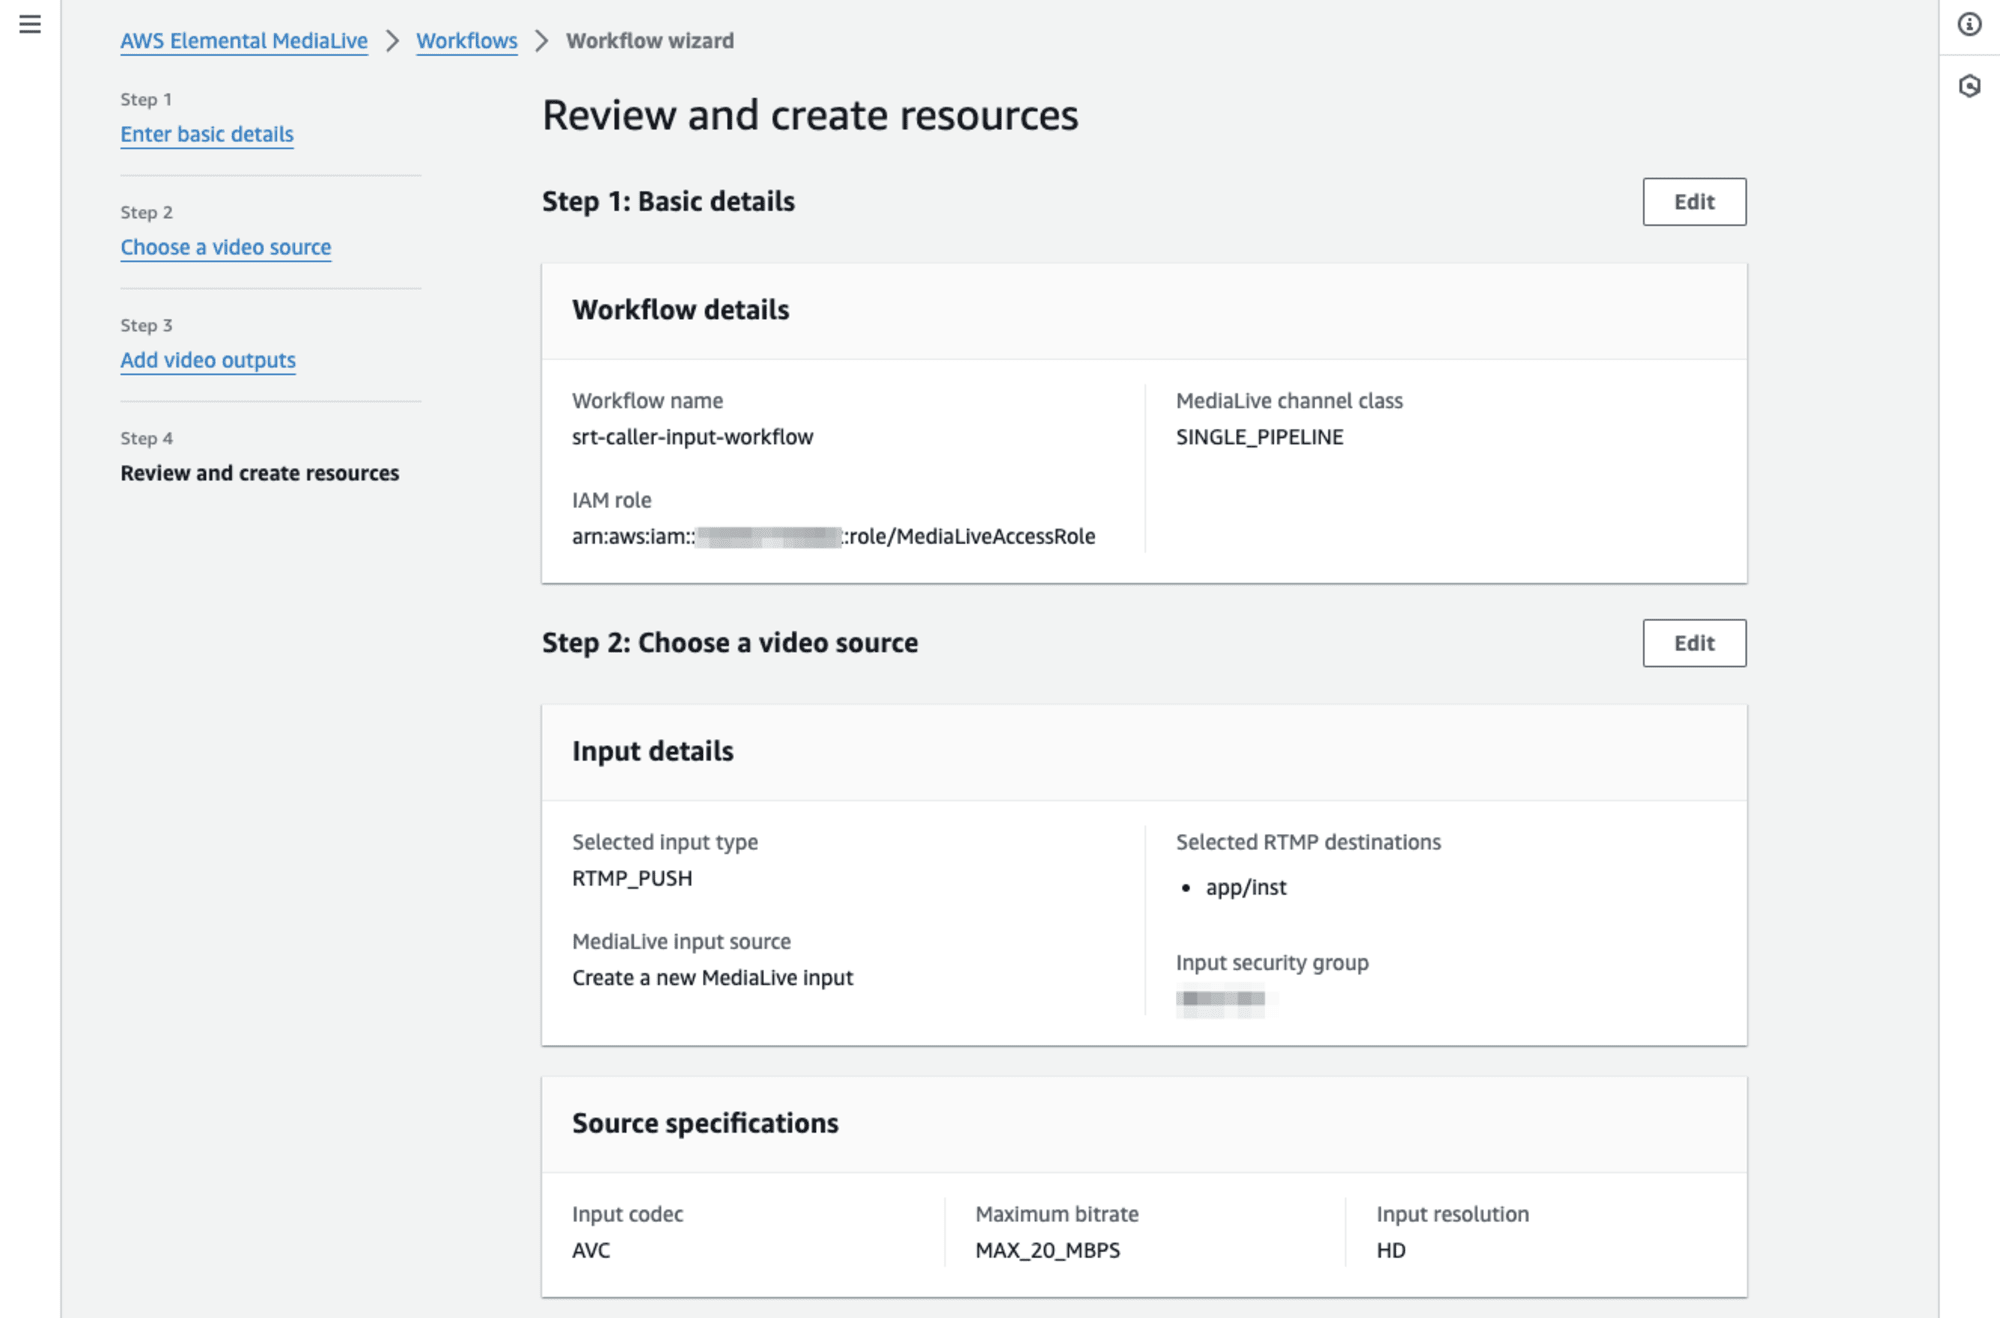Edit Step 2 Choose a video source

pyautogui.click(x=1694, y=643)
